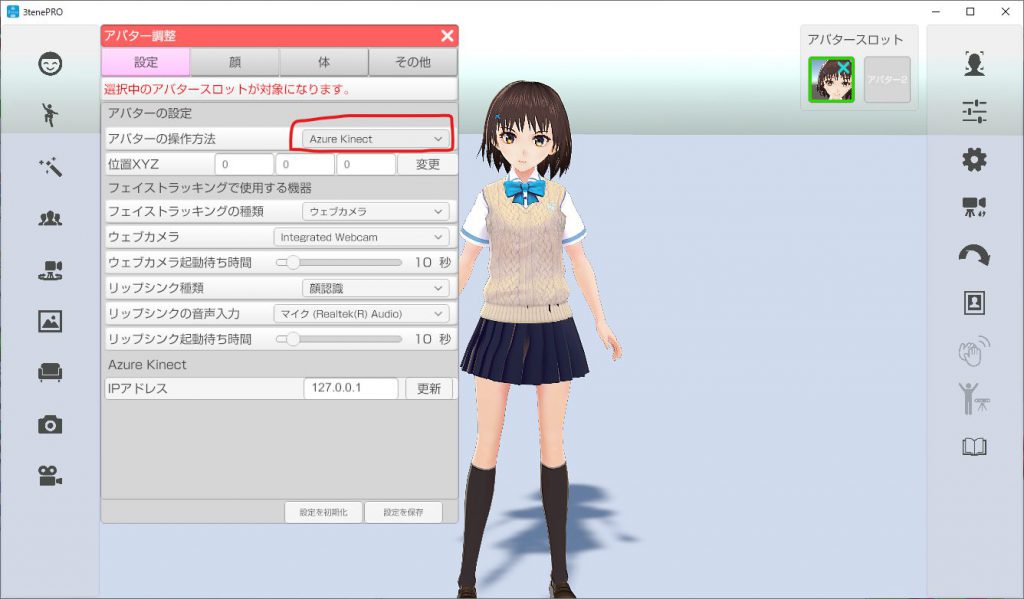Switch to the 体 tab
1024x599 pixels.
[324, 62]
